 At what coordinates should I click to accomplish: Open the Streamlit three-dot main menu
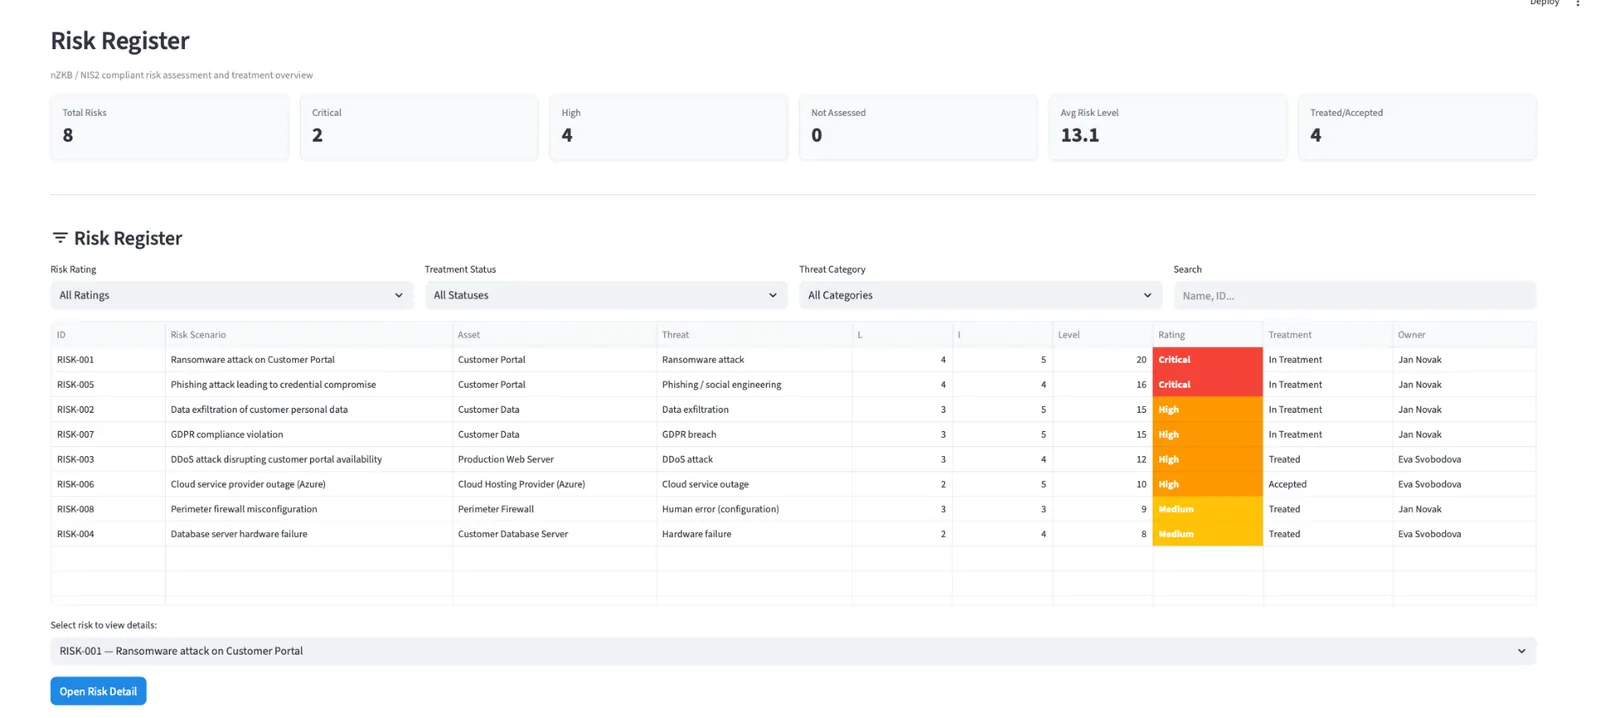click(1578, 3)
